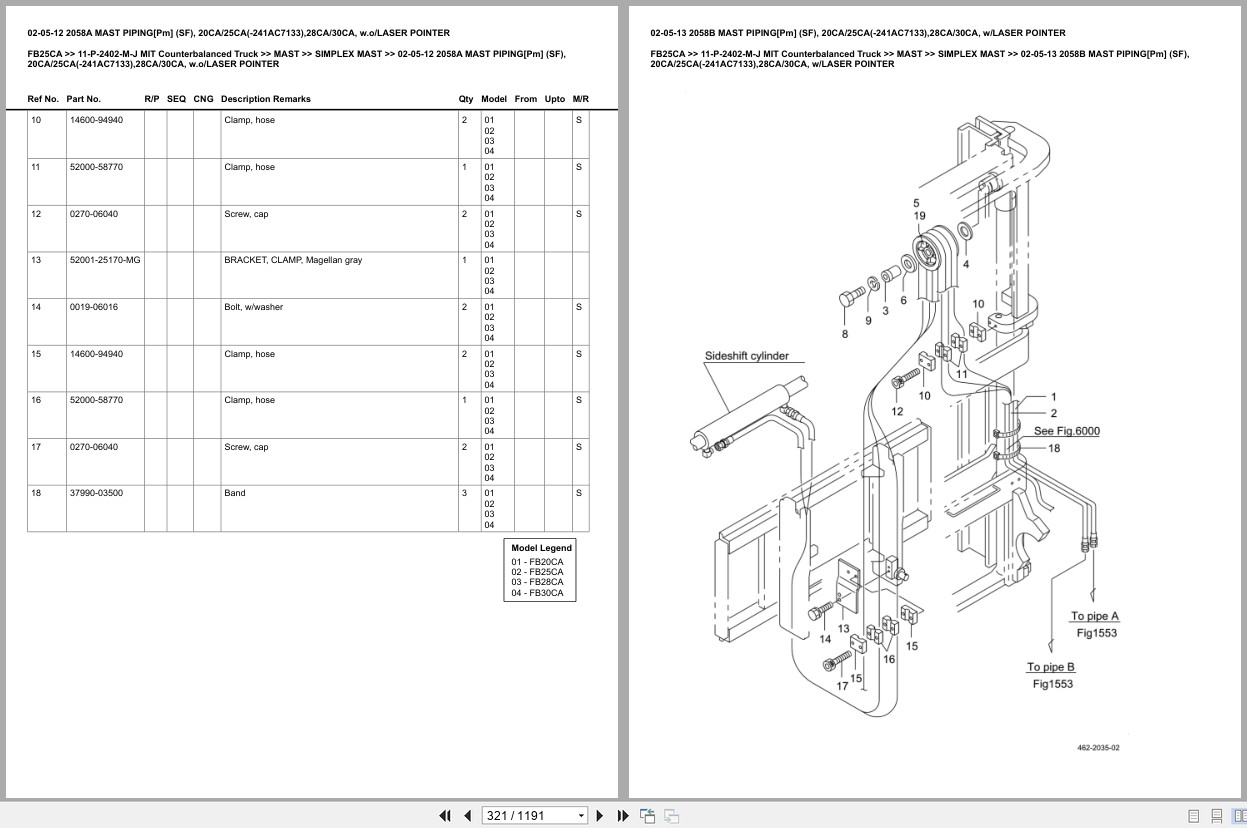Screen dimensions: 1247x828
Task: Click the '02-05-12 2058A MAST PIPING' left page title
Action: point(238,33)
